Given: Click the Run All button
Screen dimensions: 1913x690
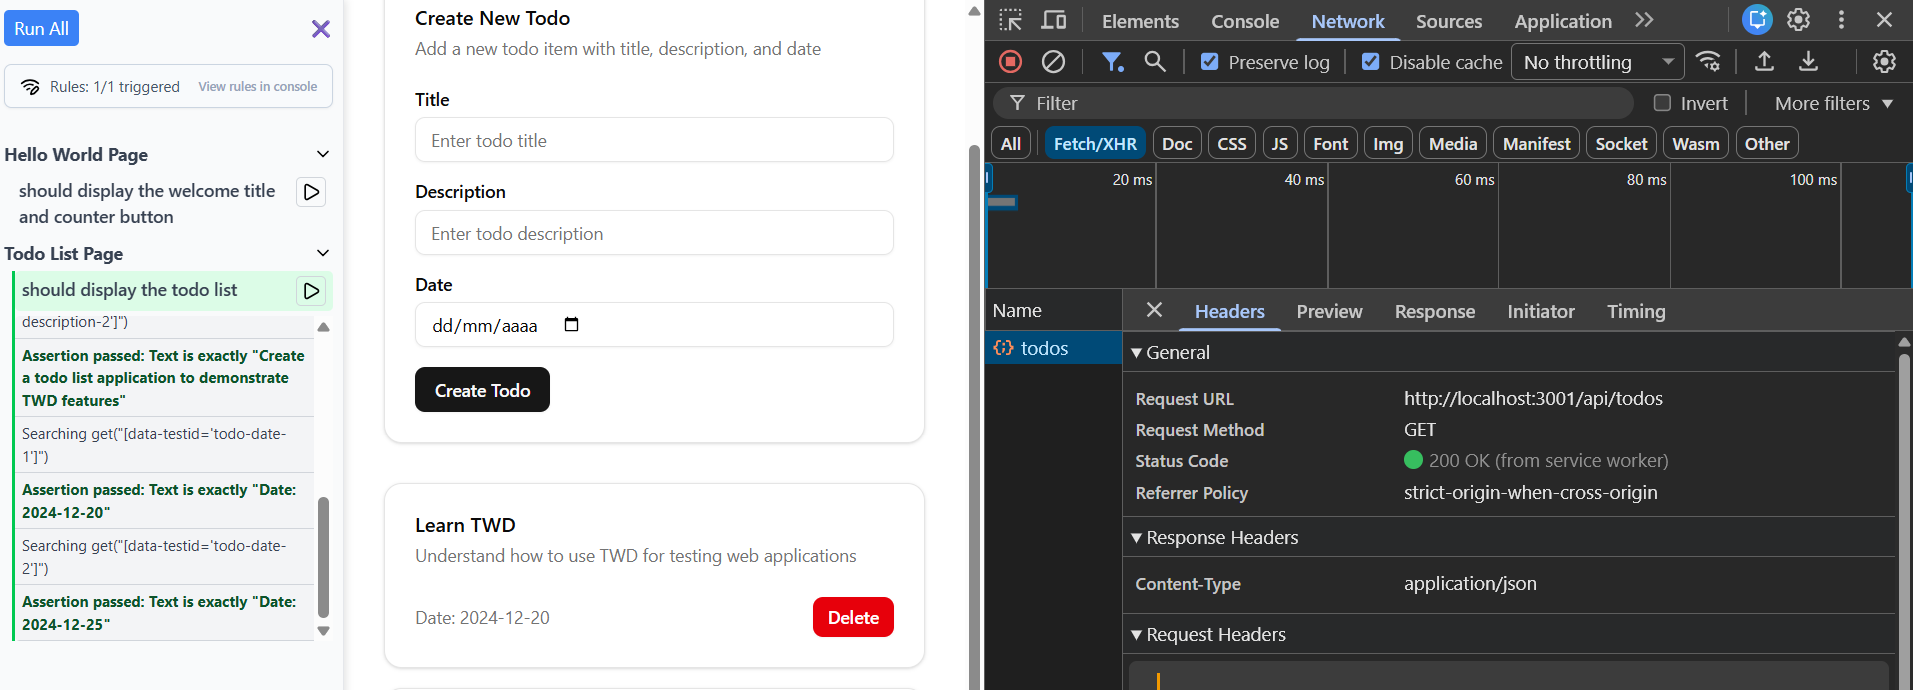Looking at the screenshot, I should (x=41, y=29).
